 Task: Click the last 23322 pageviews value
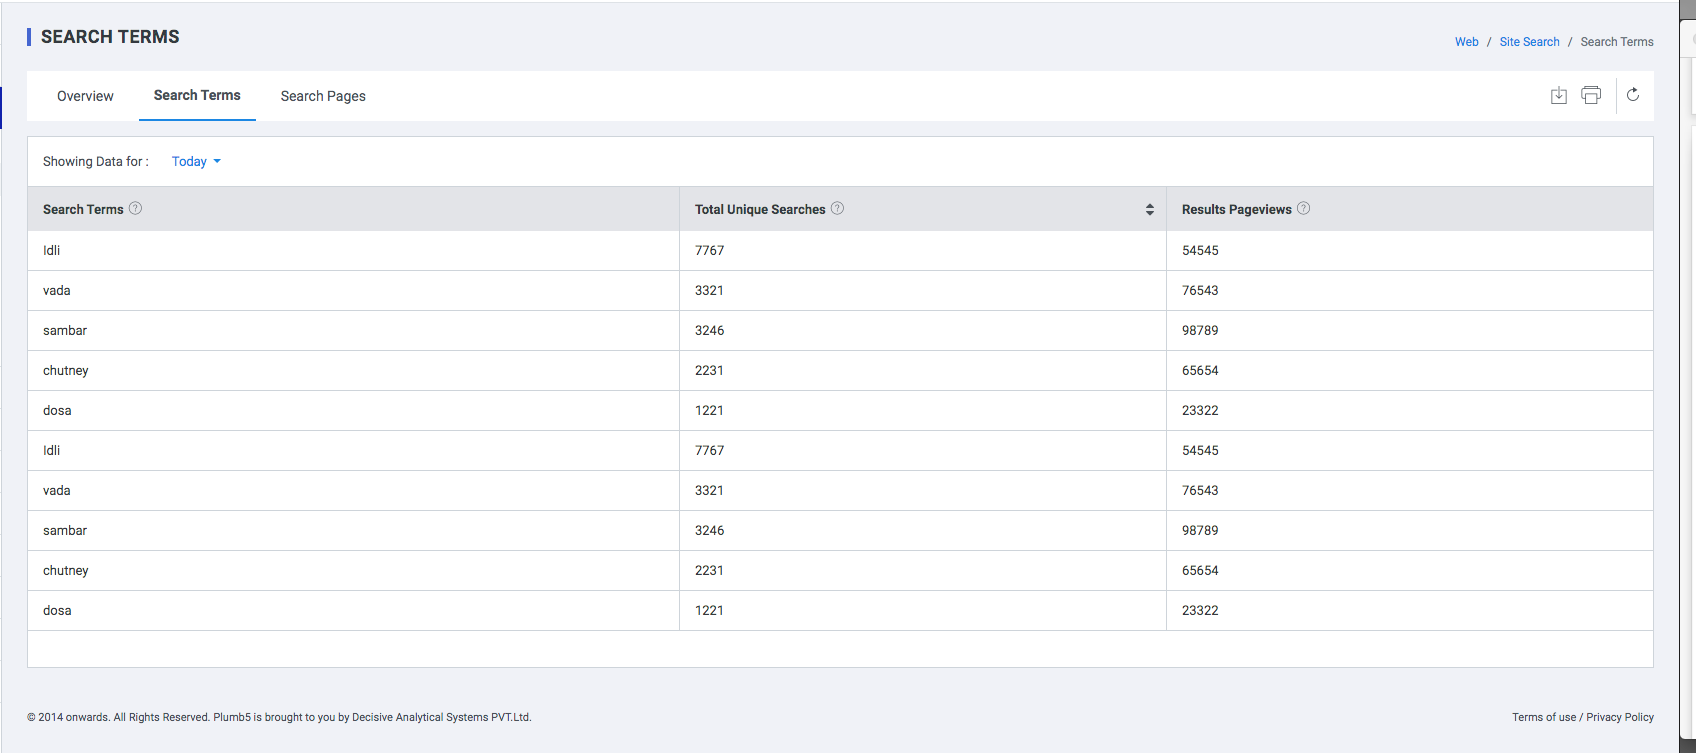tap(1200, 610)
